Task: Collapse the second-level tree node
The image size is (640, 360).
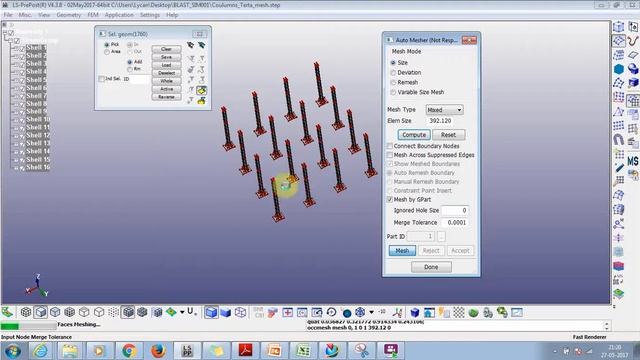Action: (11, 41)
